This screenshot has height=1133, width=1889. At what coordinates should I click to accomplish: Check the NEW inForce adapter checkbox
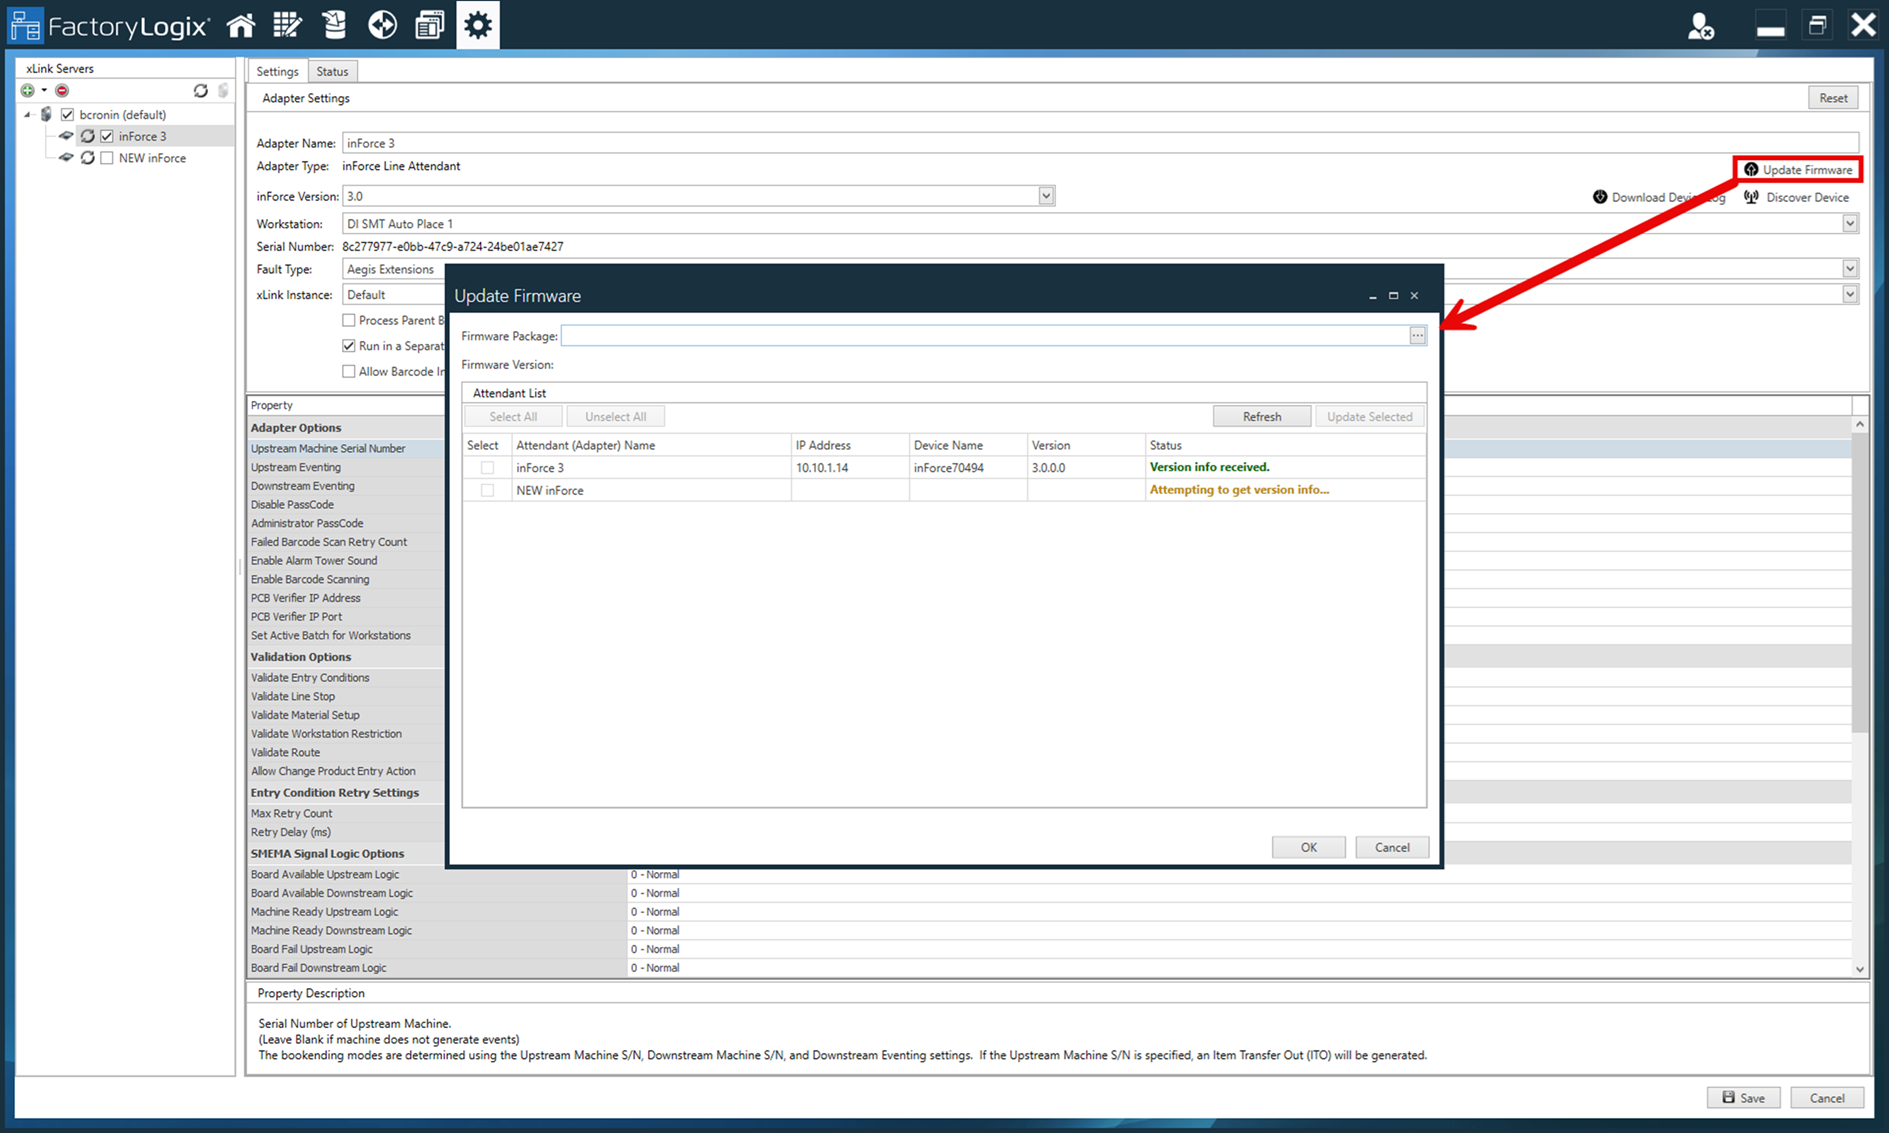click(107, 158)
